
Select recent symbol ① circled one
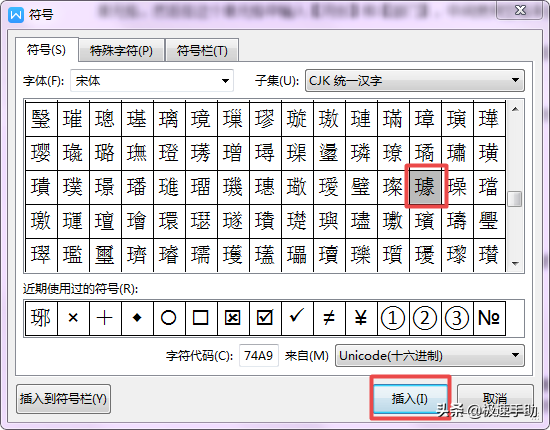[x=393, y=318]
